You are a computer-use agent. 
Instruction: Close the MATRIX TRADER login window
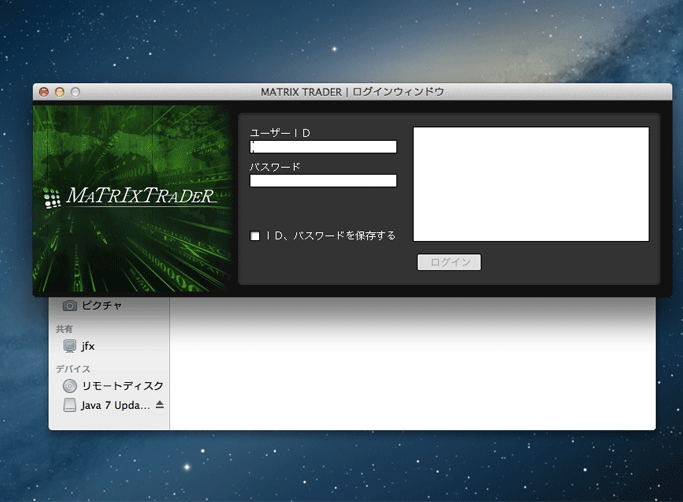[x=44, y=92]
